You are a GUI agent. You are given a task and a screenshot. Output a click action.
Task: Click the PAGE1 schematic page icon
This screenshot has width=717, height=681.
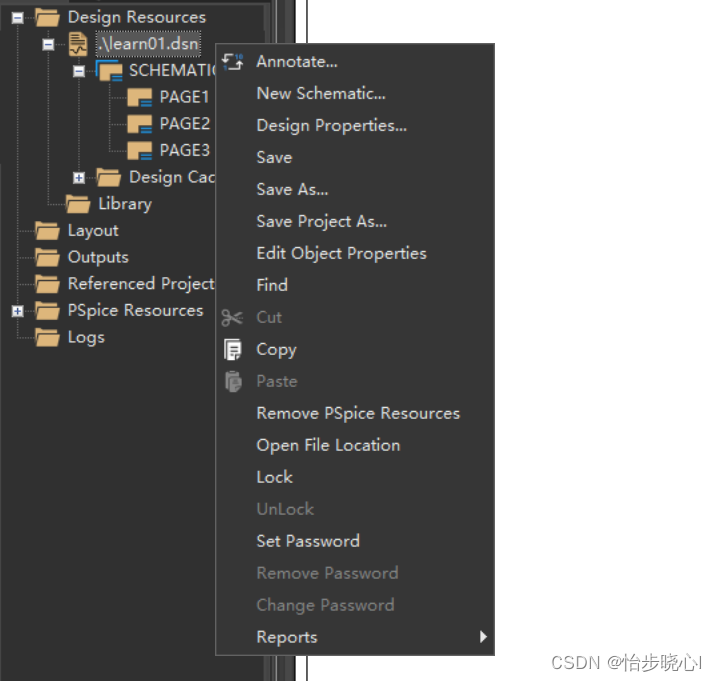click(140, 98)
